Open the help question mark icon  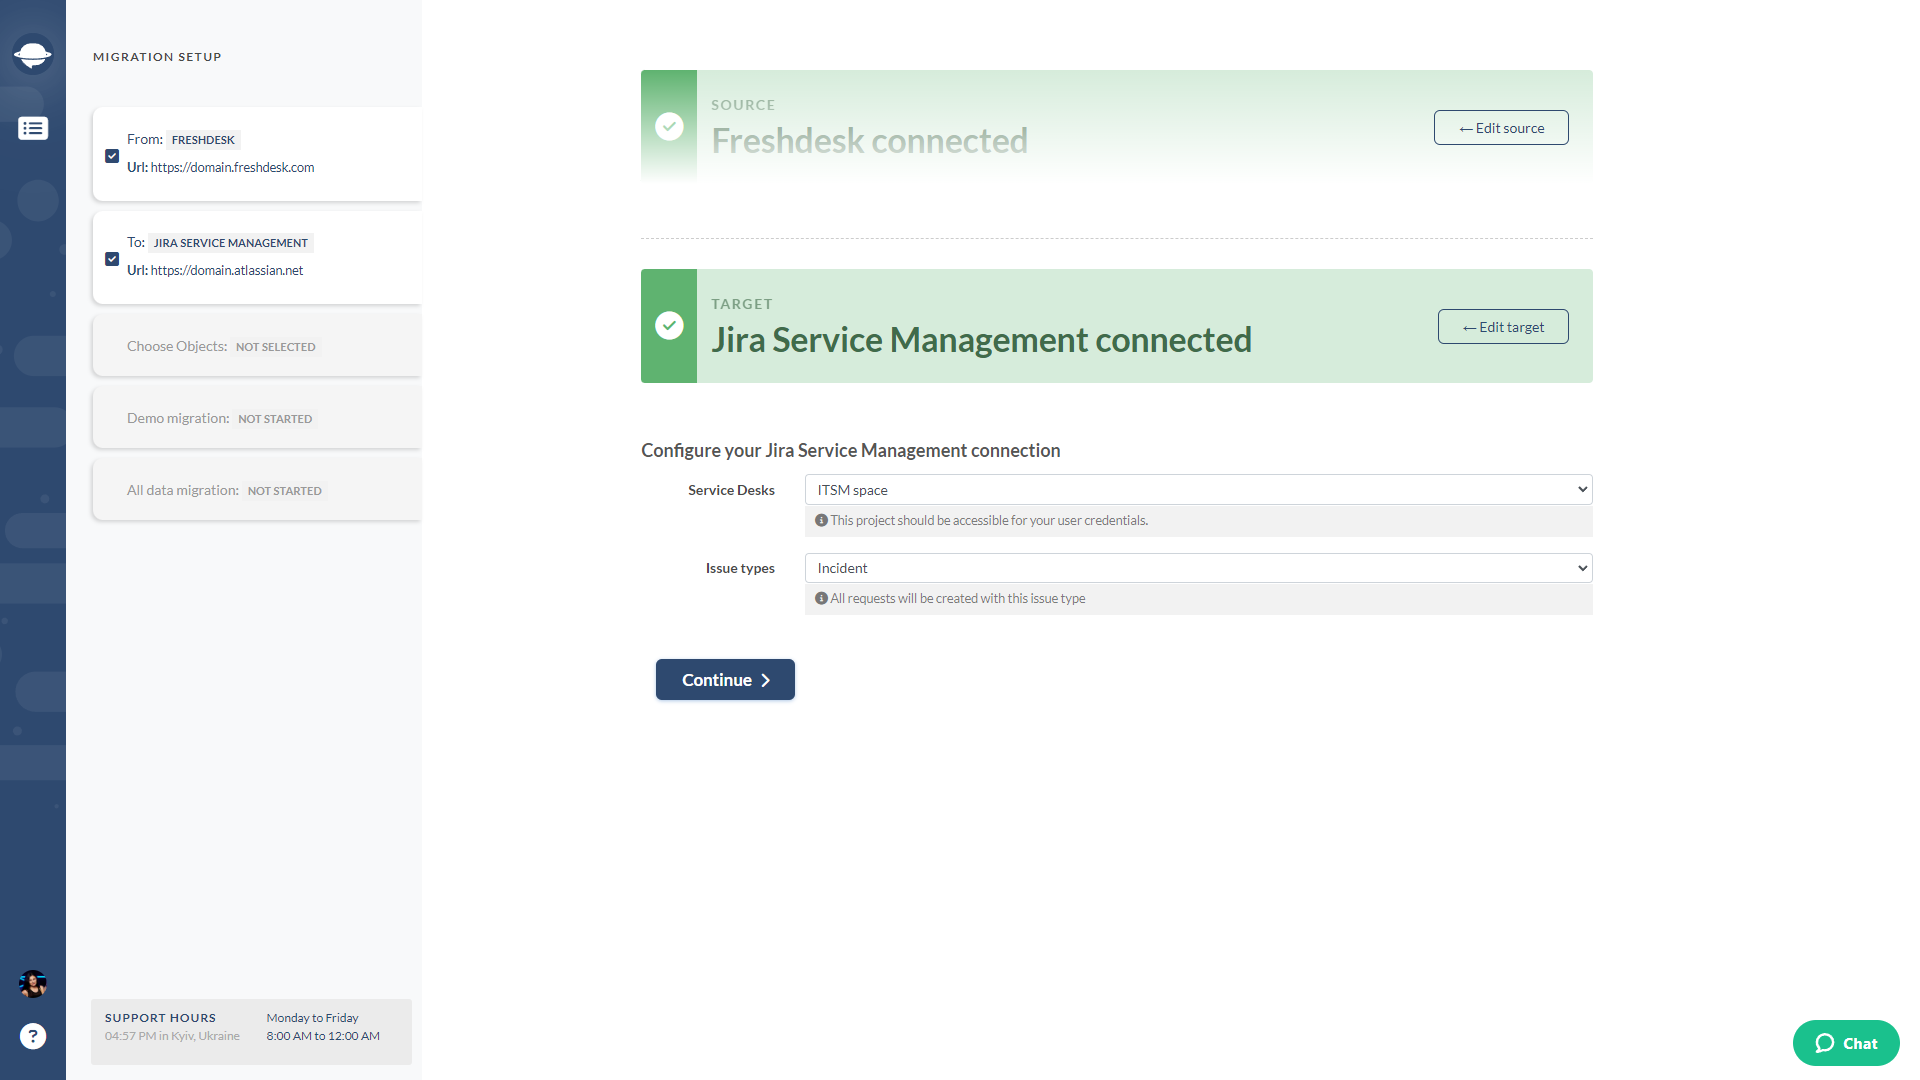[33, 1036]
